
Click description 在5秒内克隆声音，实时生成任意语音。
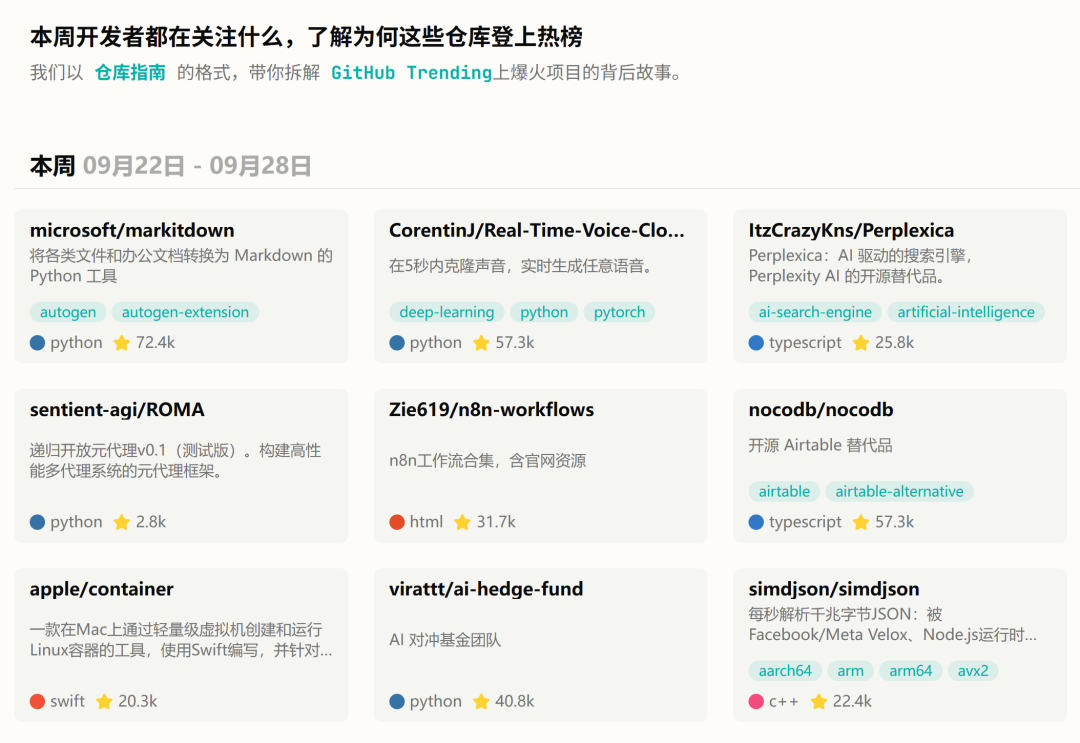point(521,266)
